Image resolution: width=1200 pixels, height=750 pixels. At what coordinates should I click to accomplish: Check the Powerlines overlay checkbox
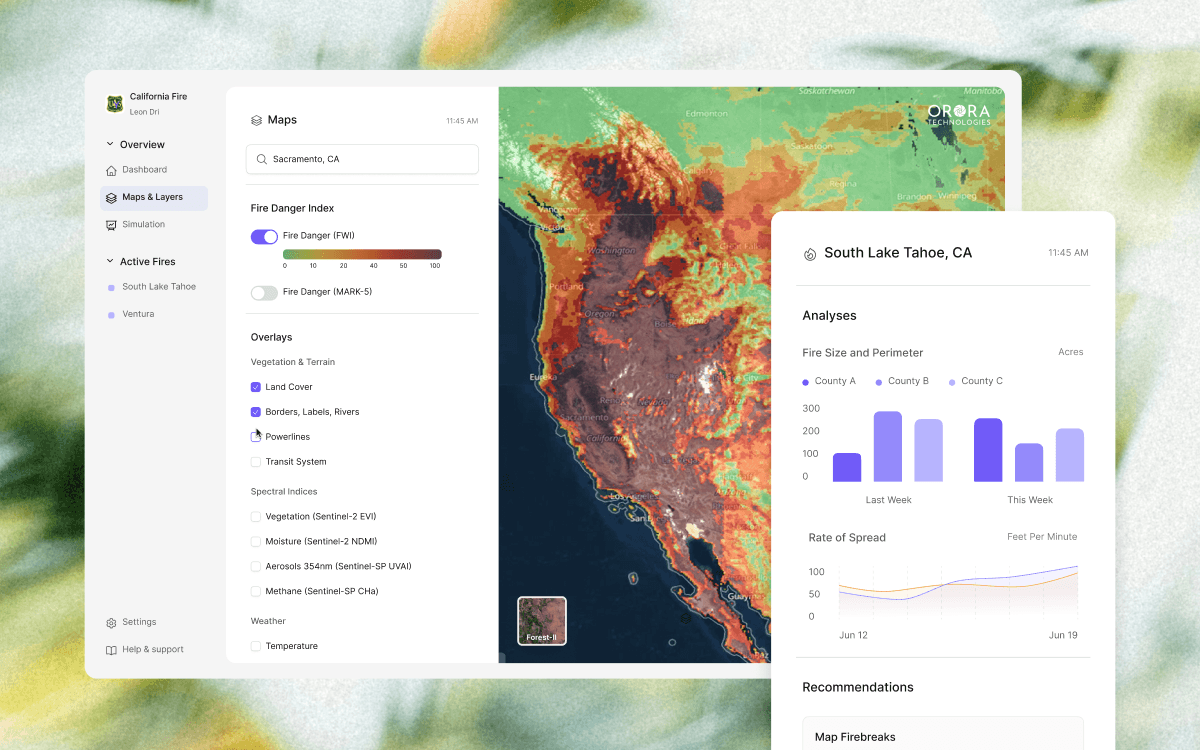click(256, 437)
